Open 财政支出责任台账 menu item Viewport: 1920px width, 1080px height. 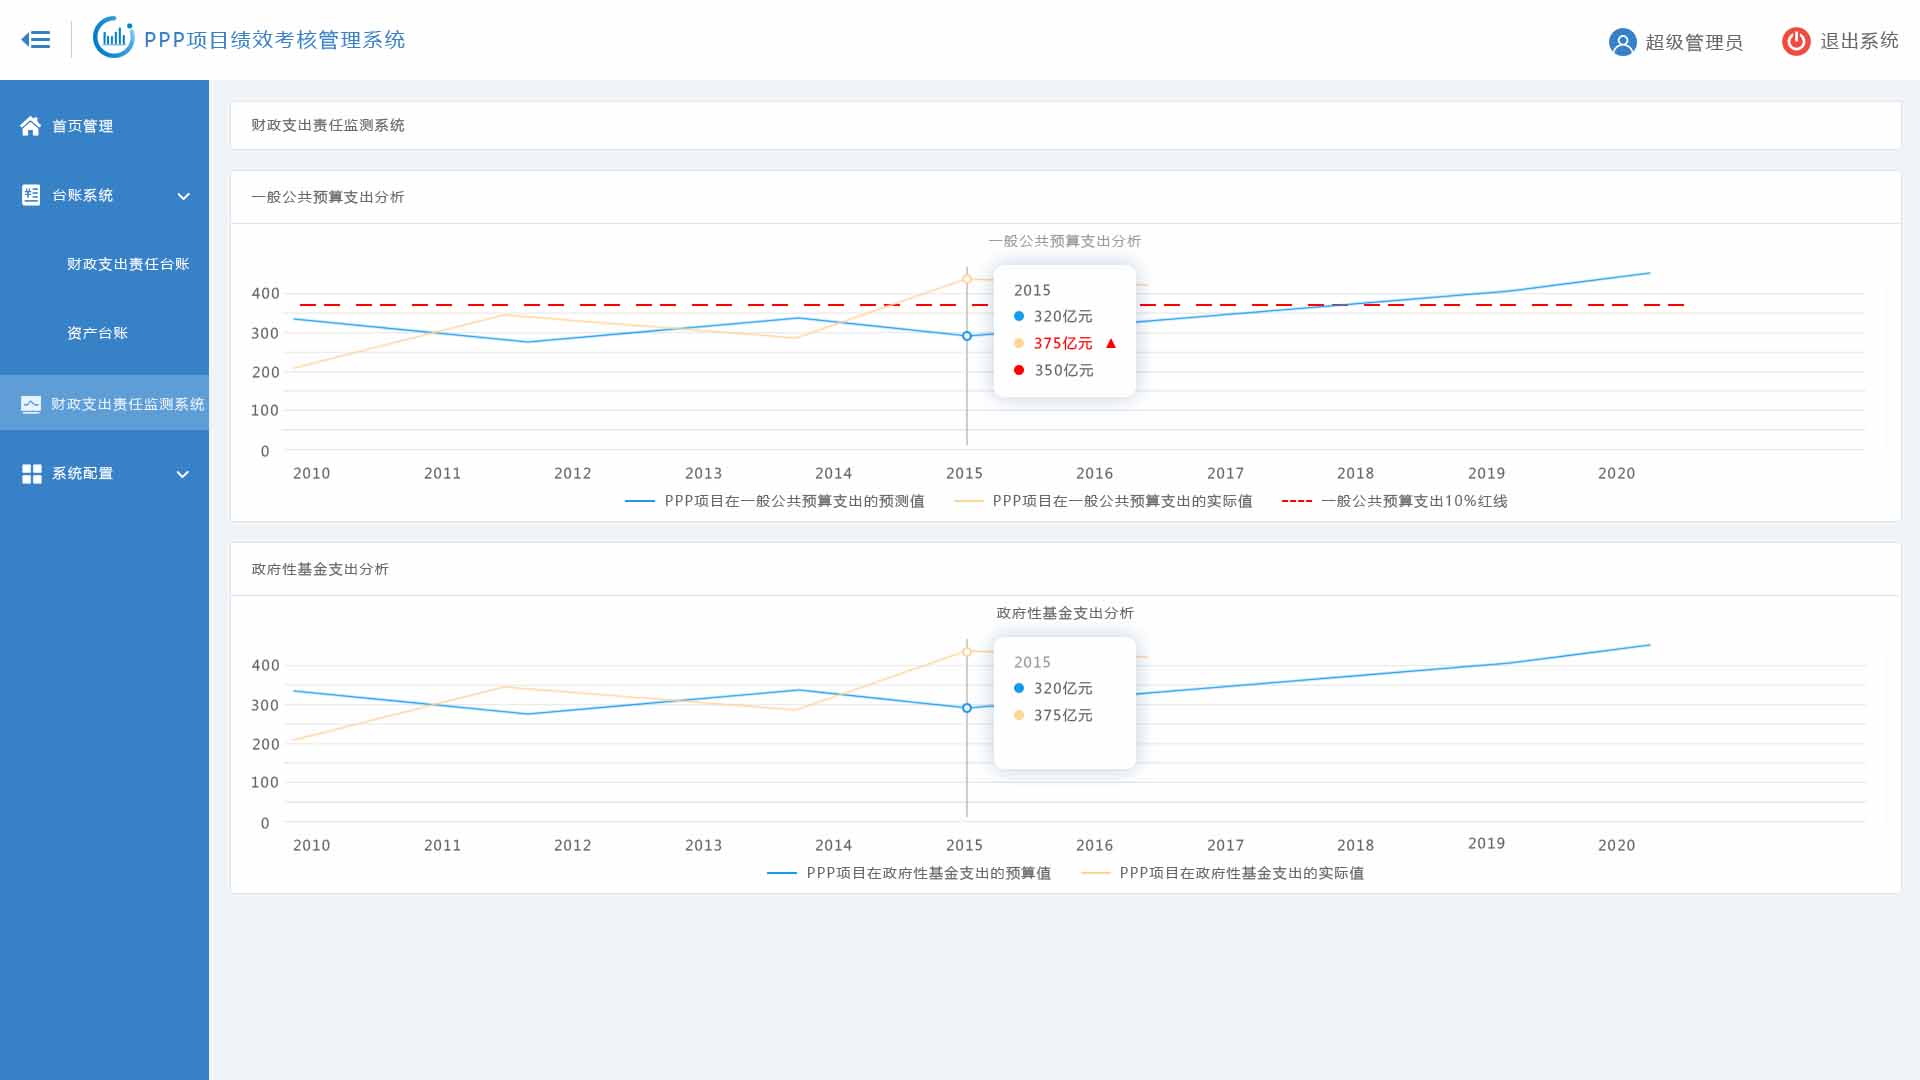(128, 264)
